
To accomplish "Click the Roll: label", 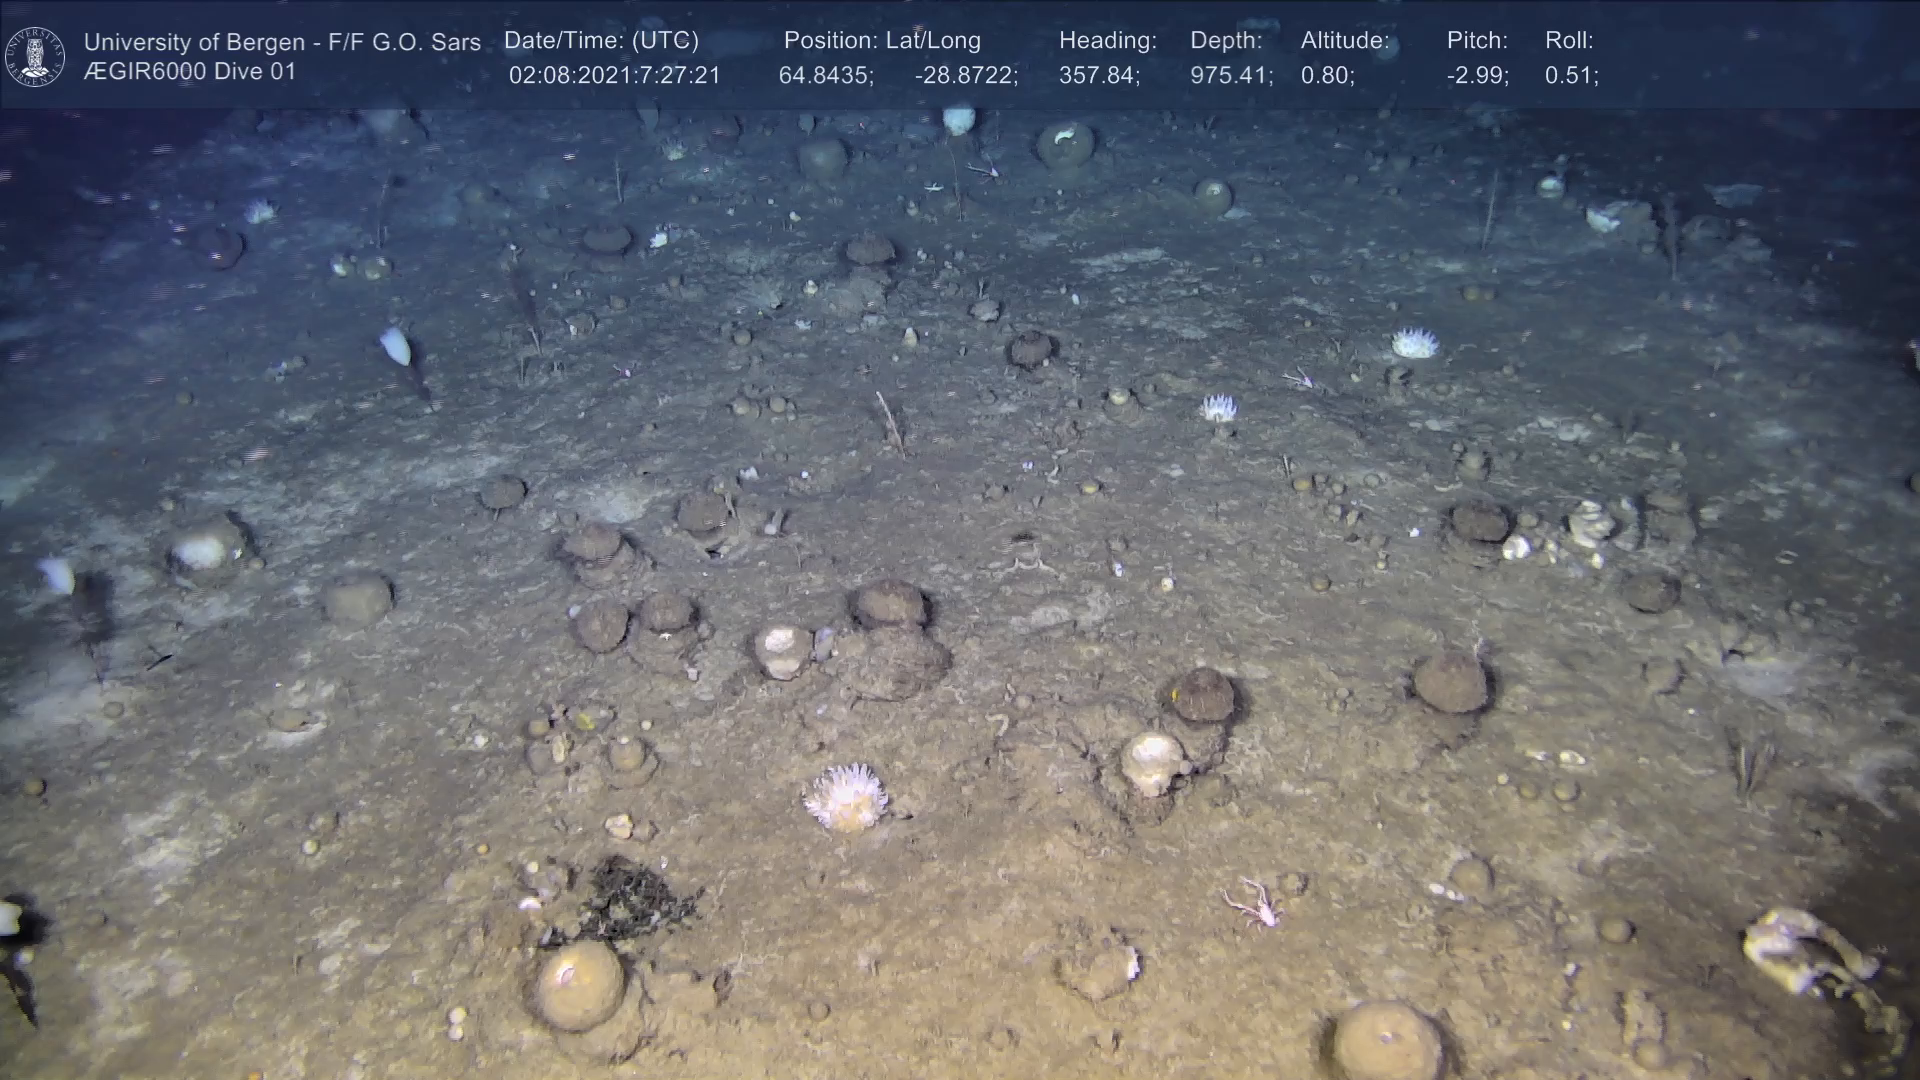I will click(1568, 41).
